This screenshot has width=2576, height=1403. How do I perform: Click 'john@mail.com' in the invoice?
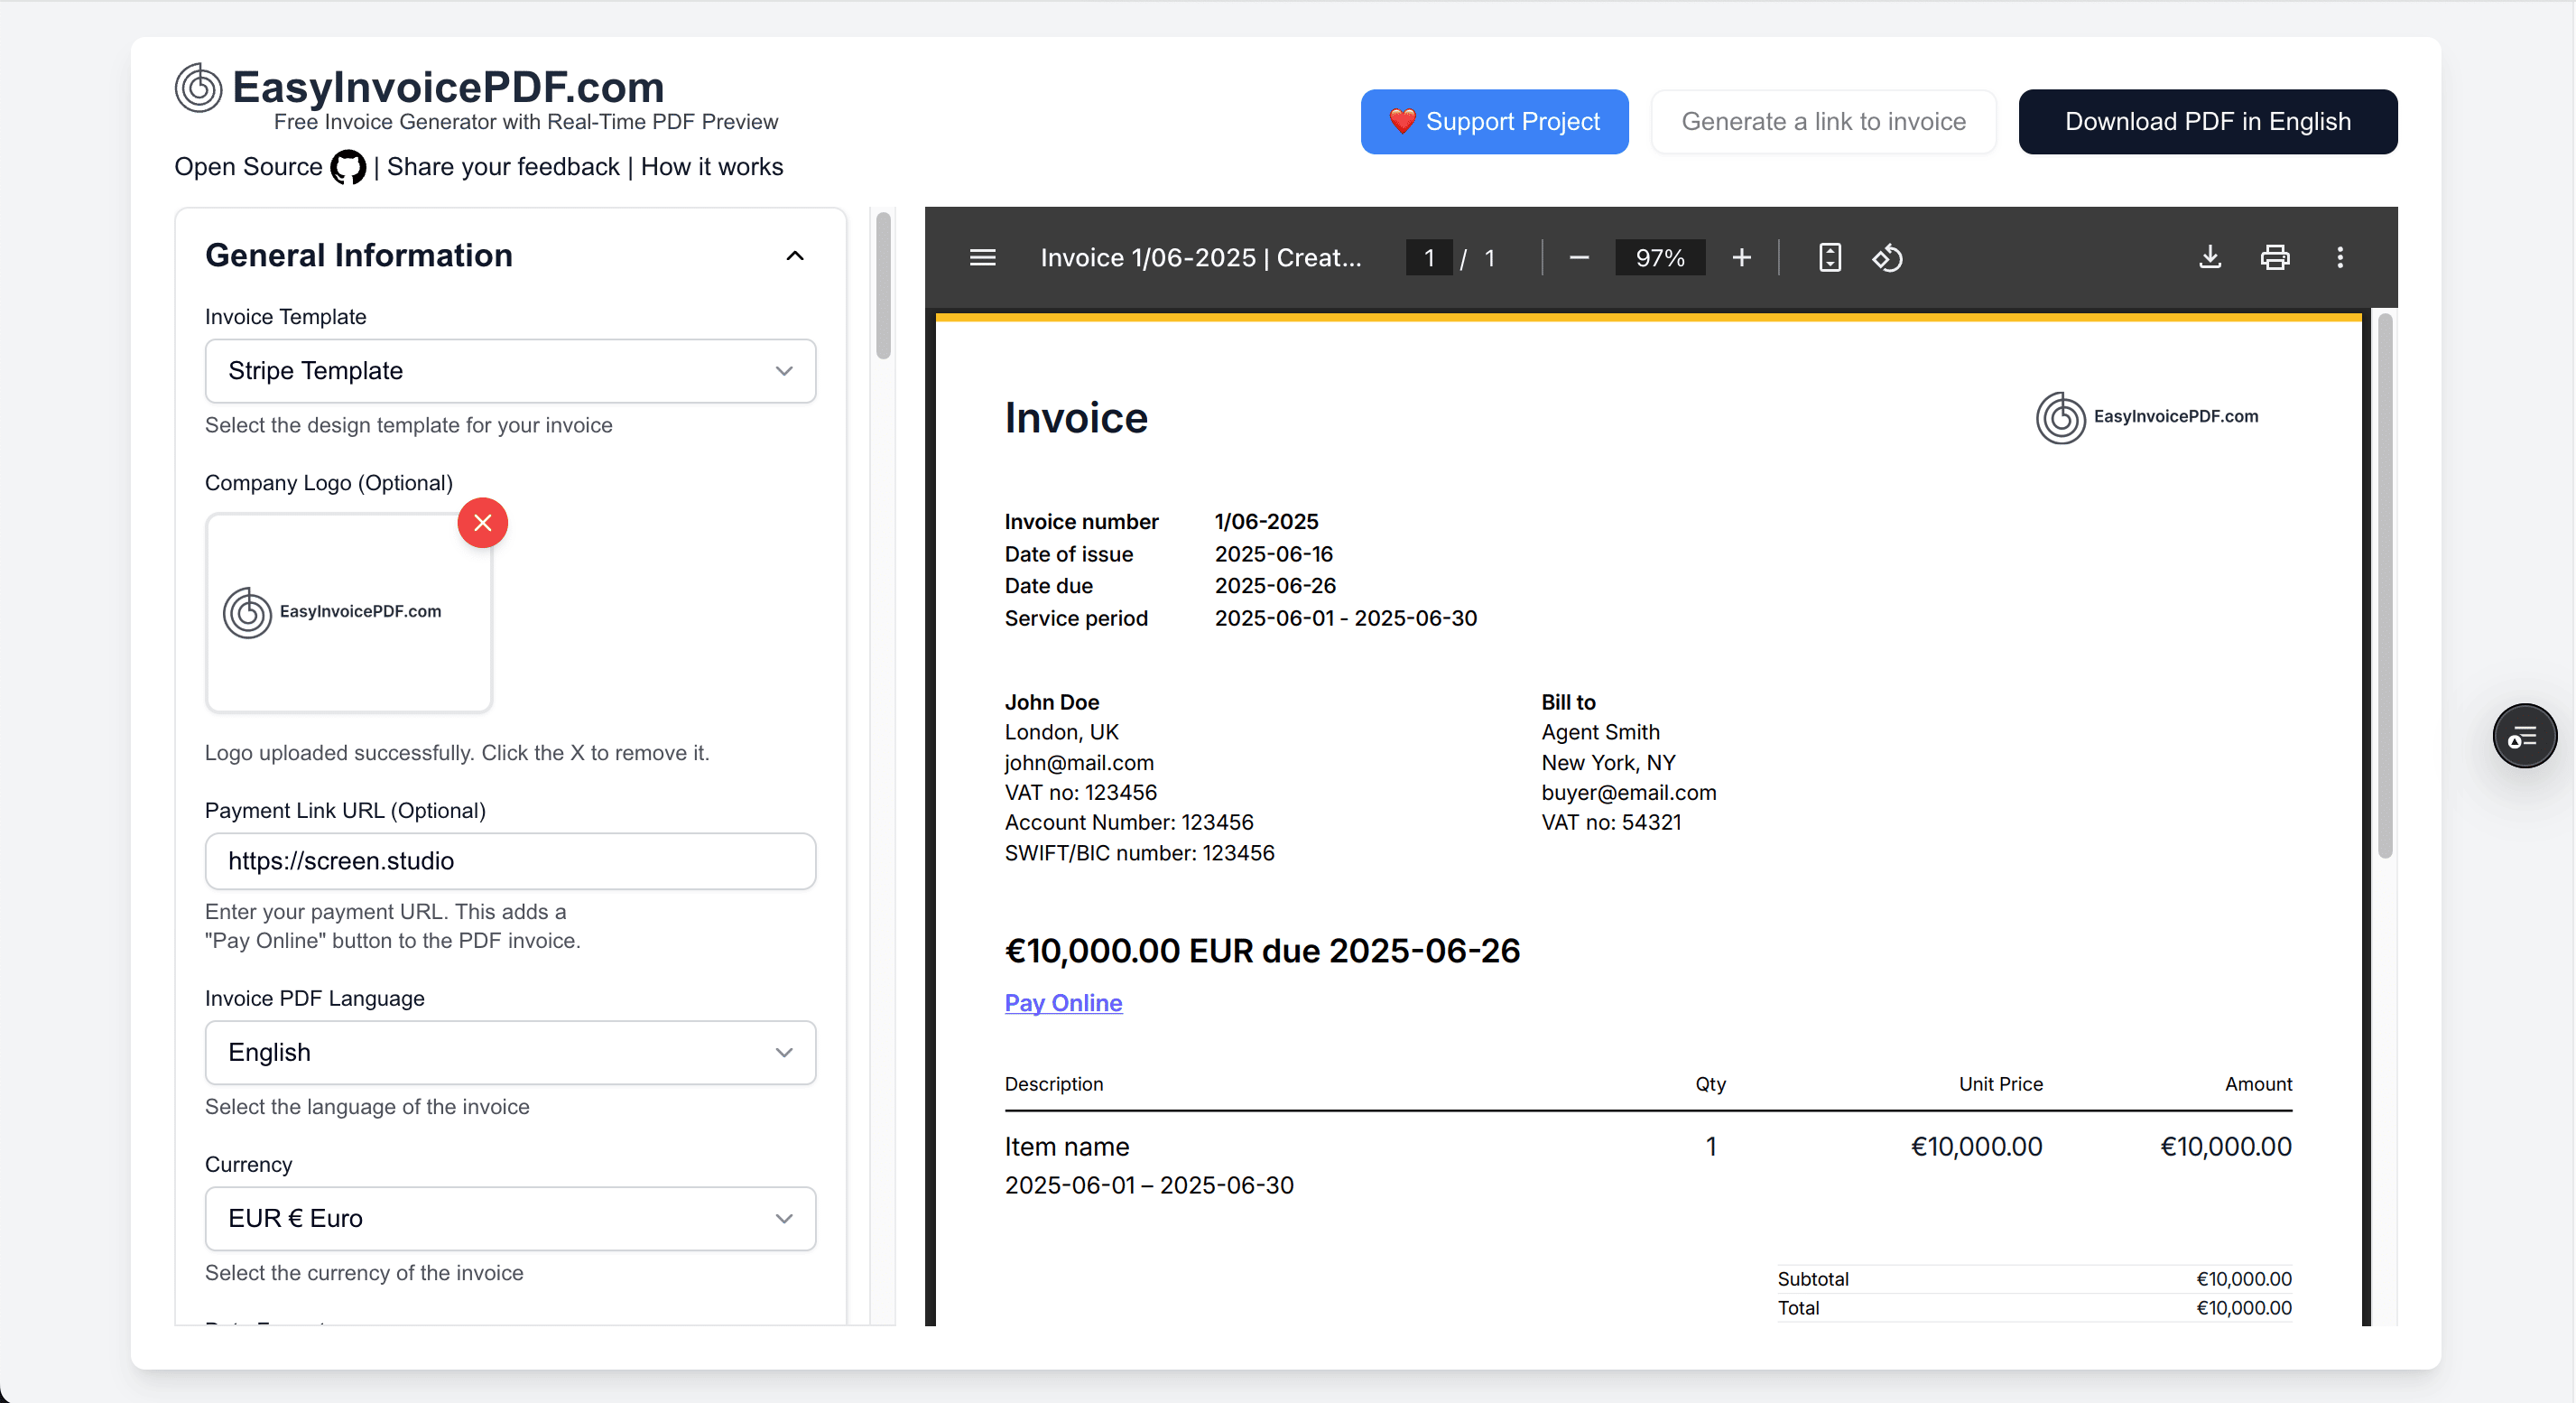click(1079, 763)
